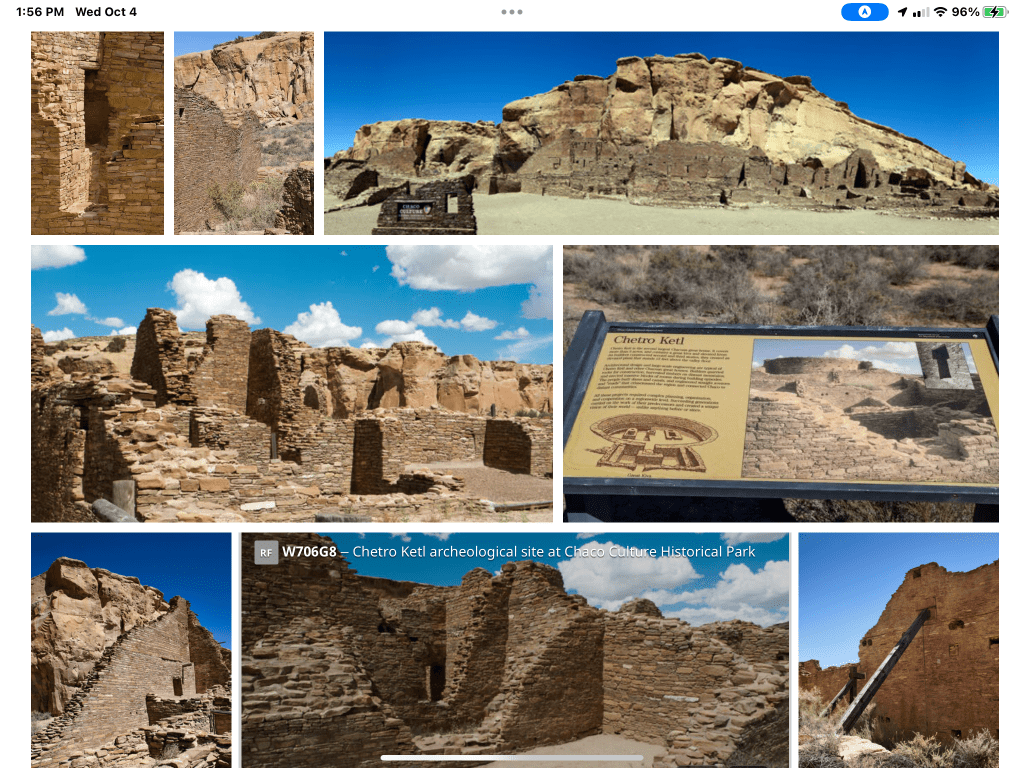Screen dimensions: 1024x768
Task: Open the curved wall beneath cliff photo
Action: pyautogui.click(x=244, y=133)
